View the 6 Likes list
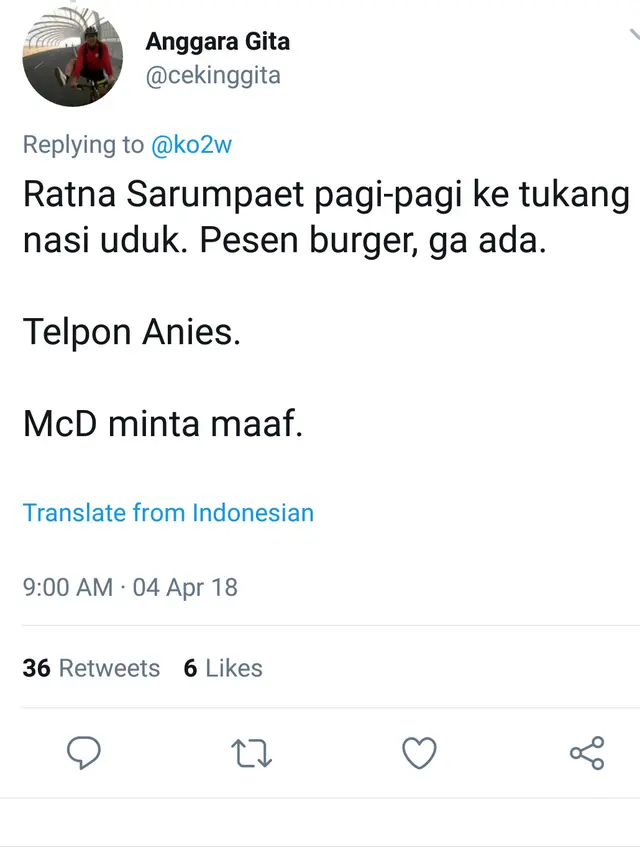 223,668
